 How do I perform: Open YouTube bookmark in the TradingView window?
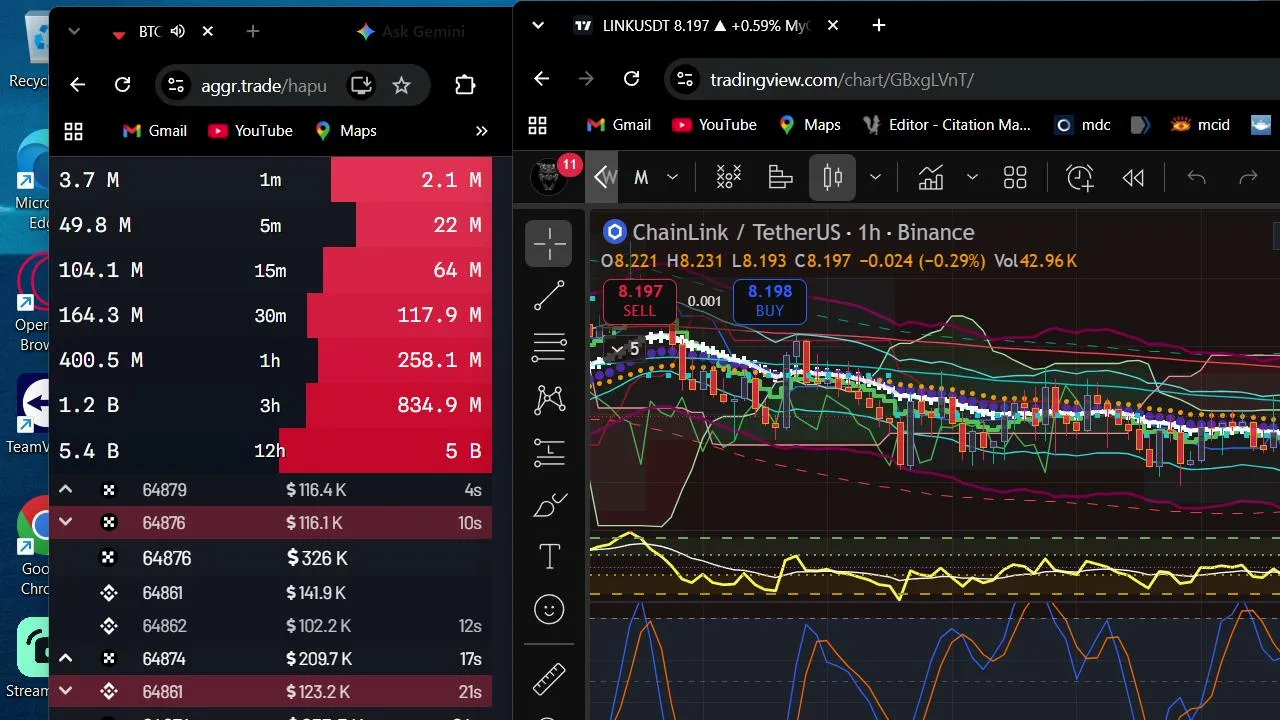pyautogui.click(x=714, y=125)
